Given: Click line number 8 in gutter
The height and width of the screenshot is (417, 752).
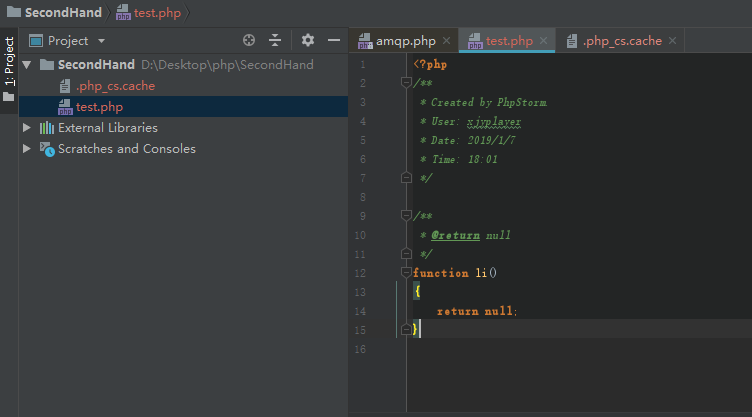Looking at the screenshot, I should click(x=363, y=197).
